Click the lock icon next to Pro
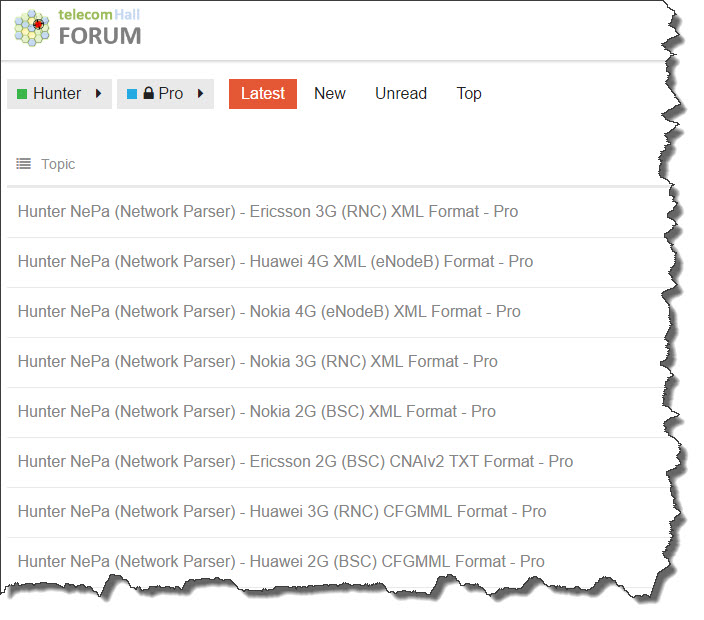Viewport: 704px width, 620px height. (149, 93)
